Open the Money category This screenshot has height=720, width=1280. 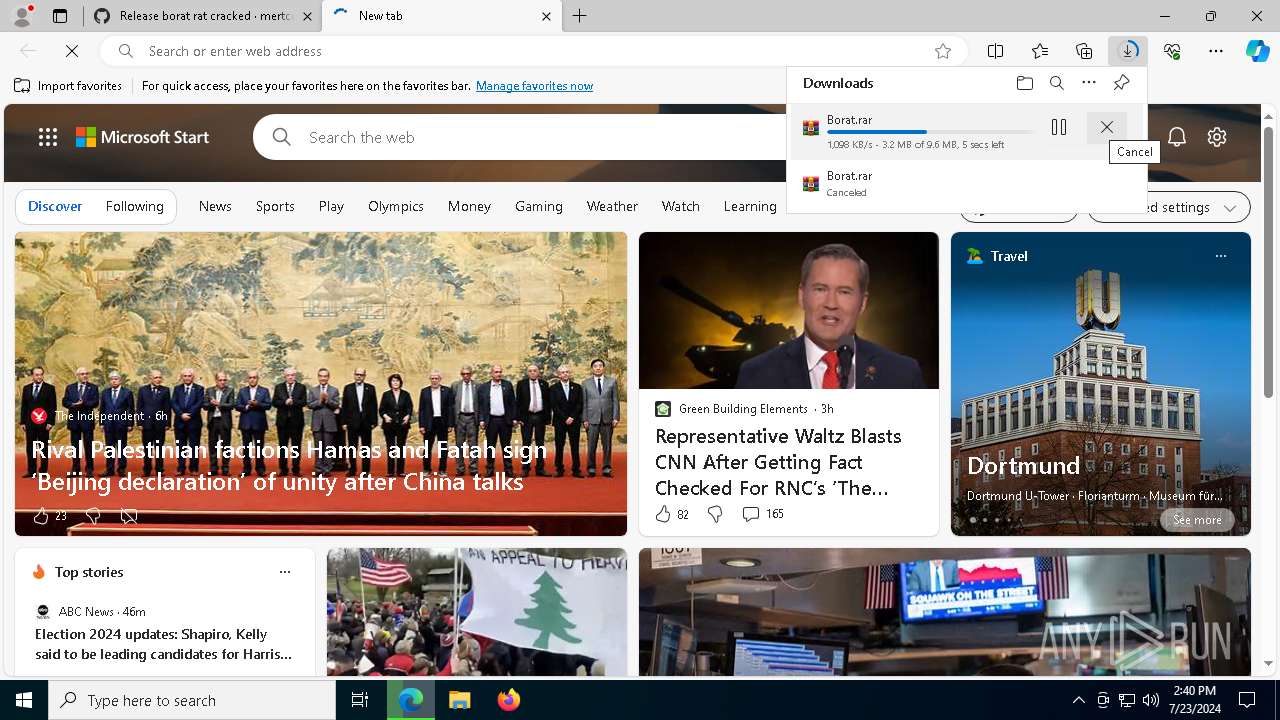tap(469, 206)
